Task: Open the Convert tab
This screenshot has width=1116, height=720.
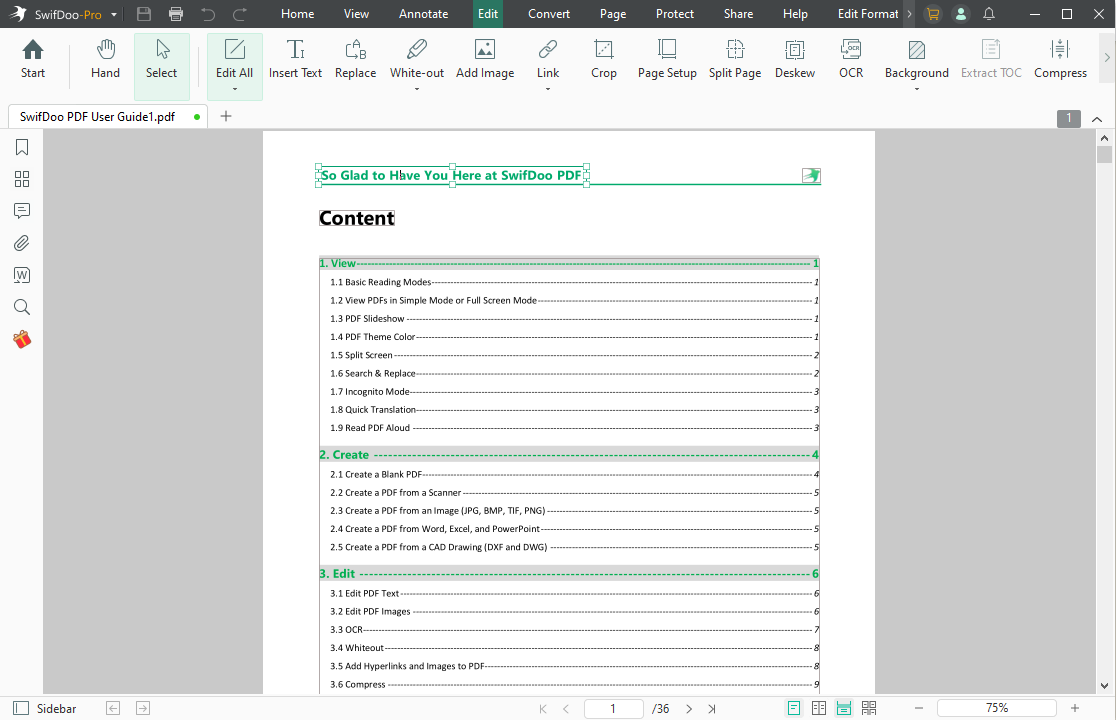Action: tap(549, 14)
